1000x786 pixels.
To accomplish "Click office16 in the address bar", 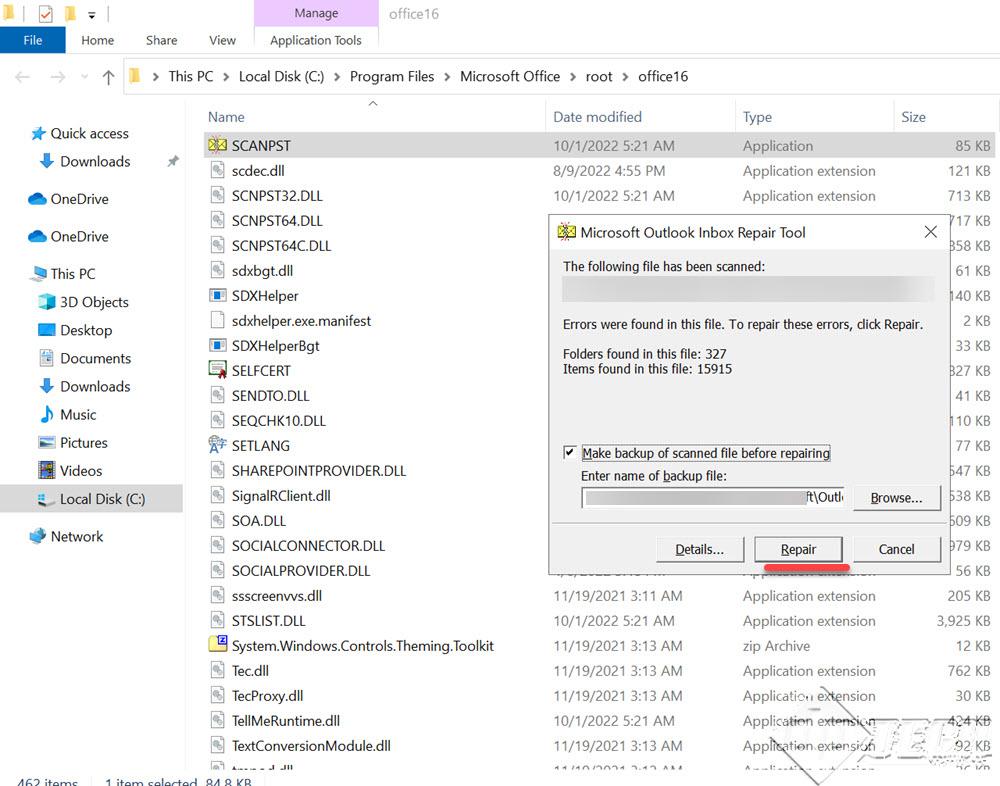I will [663, 77].
